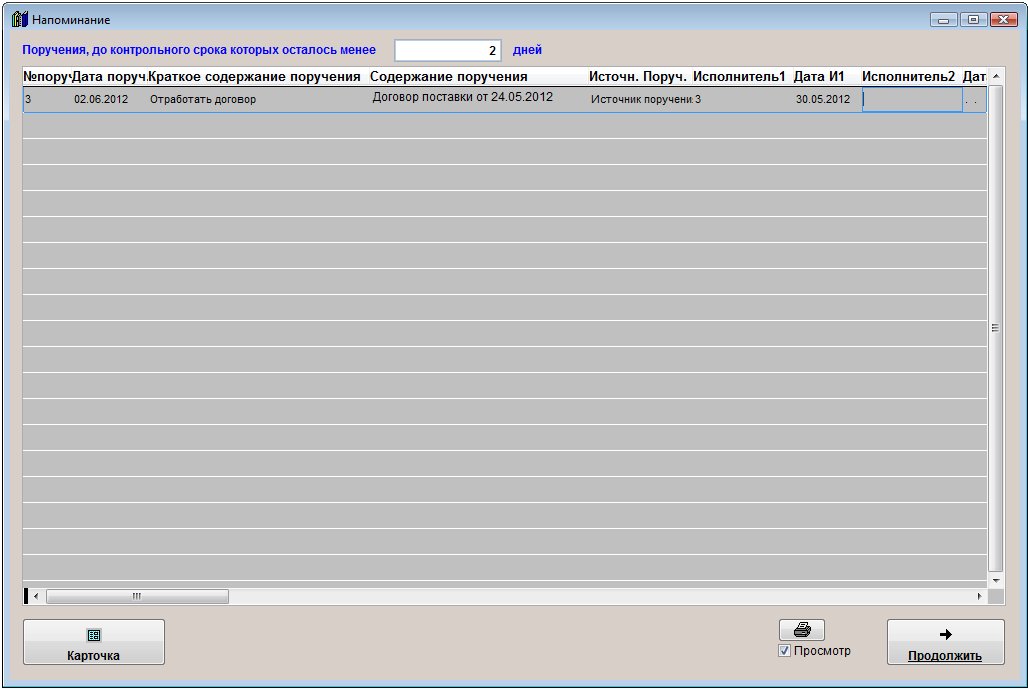The height and width of the screenshot is (690, 1028).
Task: Click the horizontal scrollbar left arrow
Action: point(36,596)
